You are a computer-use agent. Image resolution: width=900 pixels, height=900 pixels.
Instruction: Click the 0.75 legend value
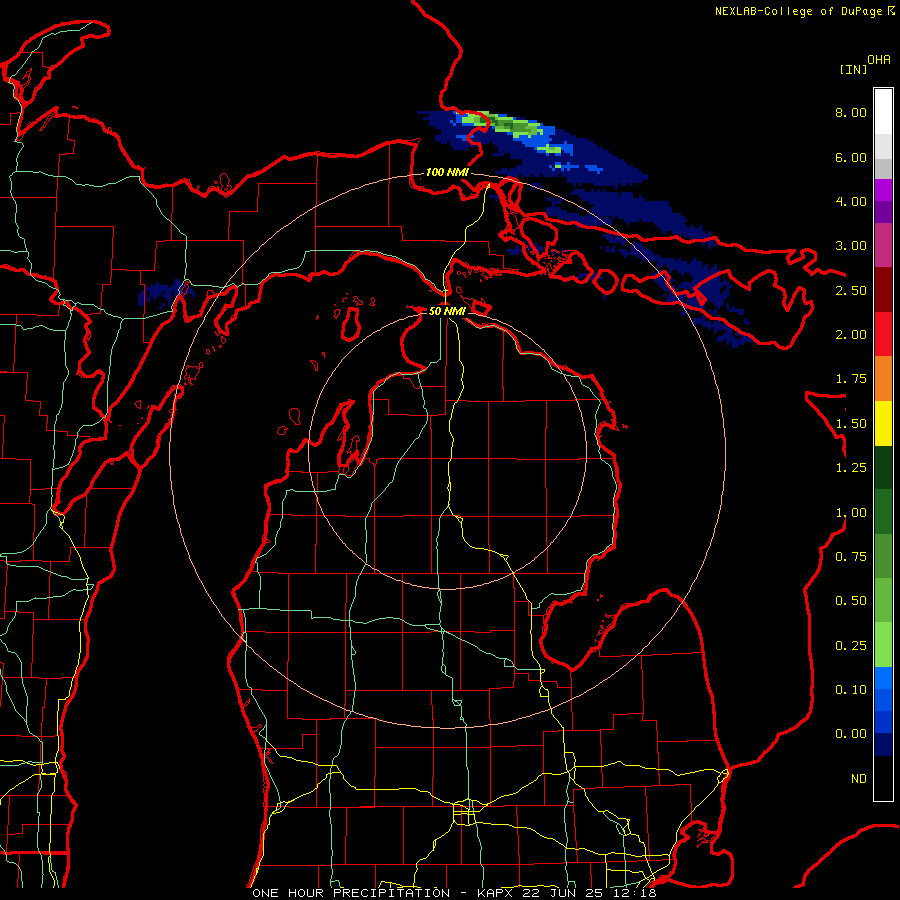tap(851, 557)
